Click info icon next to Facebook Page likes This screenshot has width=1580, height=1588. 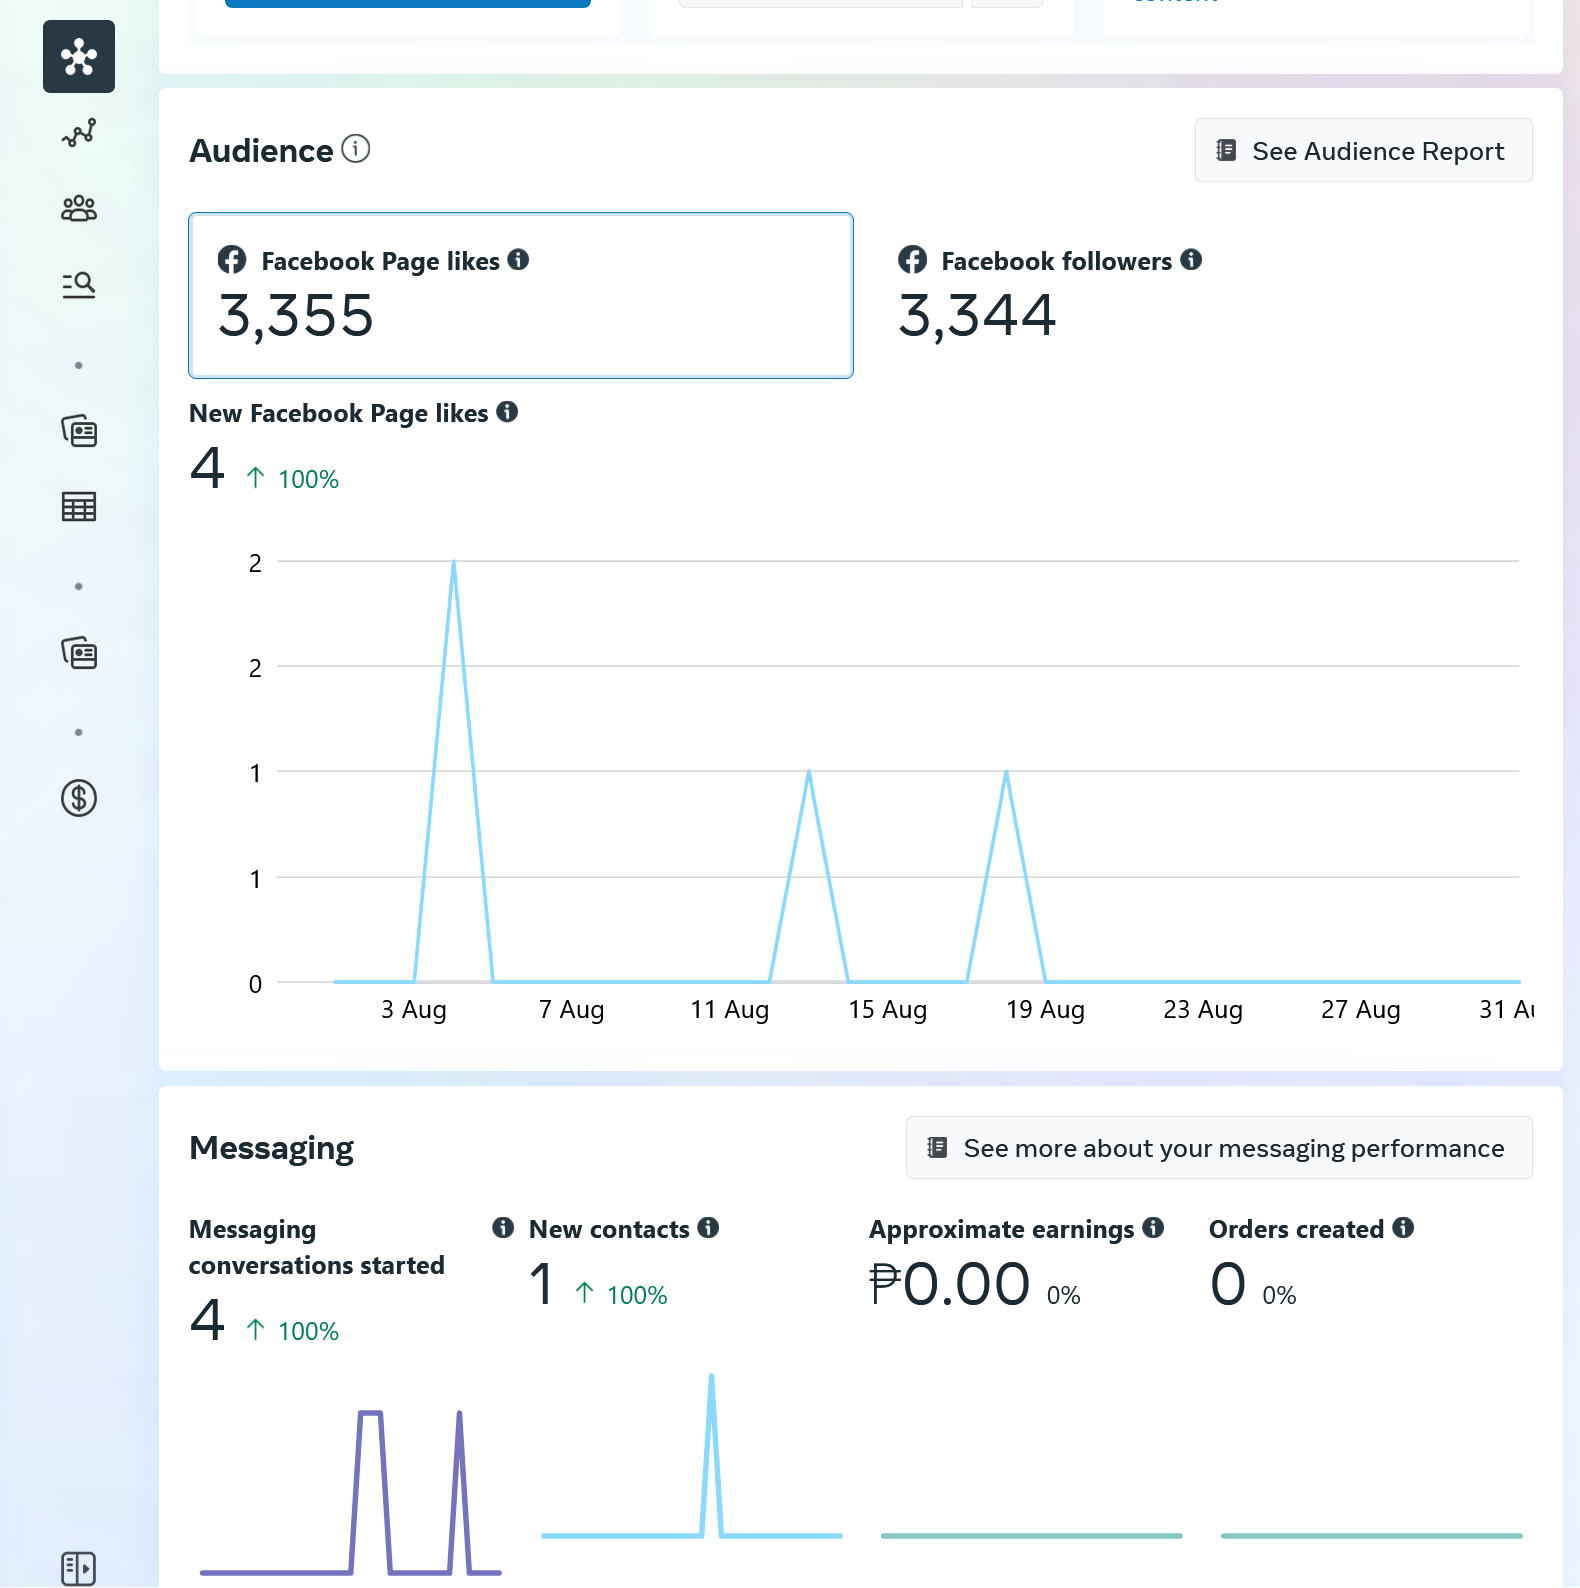coord(518,260)
